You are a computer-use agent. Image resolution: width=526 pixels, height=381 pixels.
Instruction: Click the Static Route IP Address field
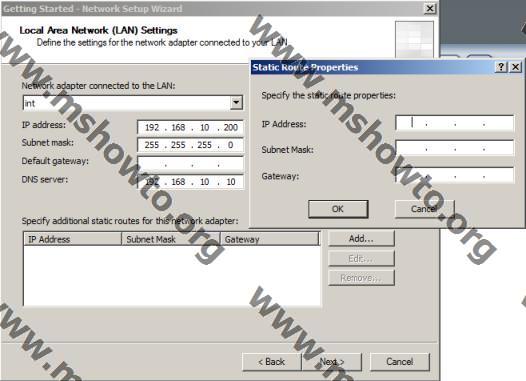[455, 123]
